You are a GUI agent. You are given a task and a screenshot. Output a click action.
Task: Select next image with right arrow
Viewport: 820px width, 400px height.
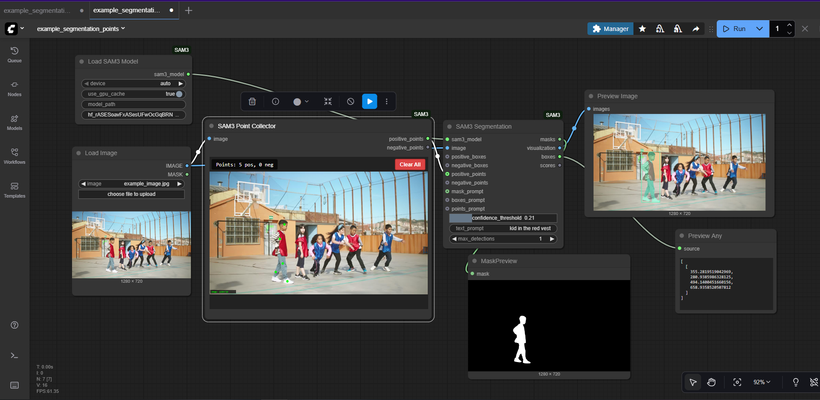click(179, 184)
